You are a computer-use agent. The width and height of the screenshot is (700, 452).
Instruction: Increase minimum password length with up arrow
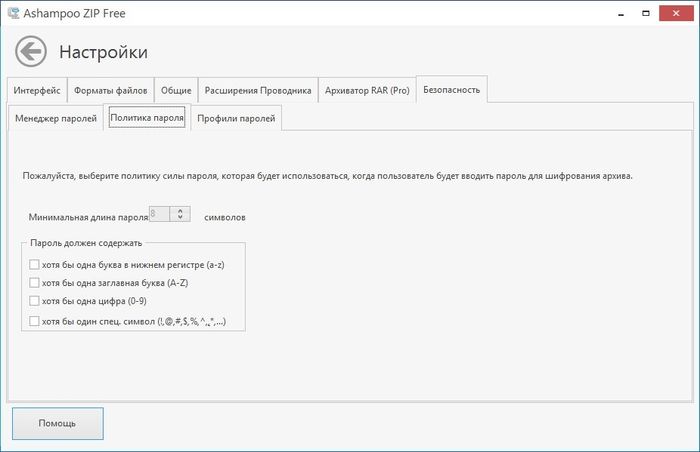(x=180, y=211)
